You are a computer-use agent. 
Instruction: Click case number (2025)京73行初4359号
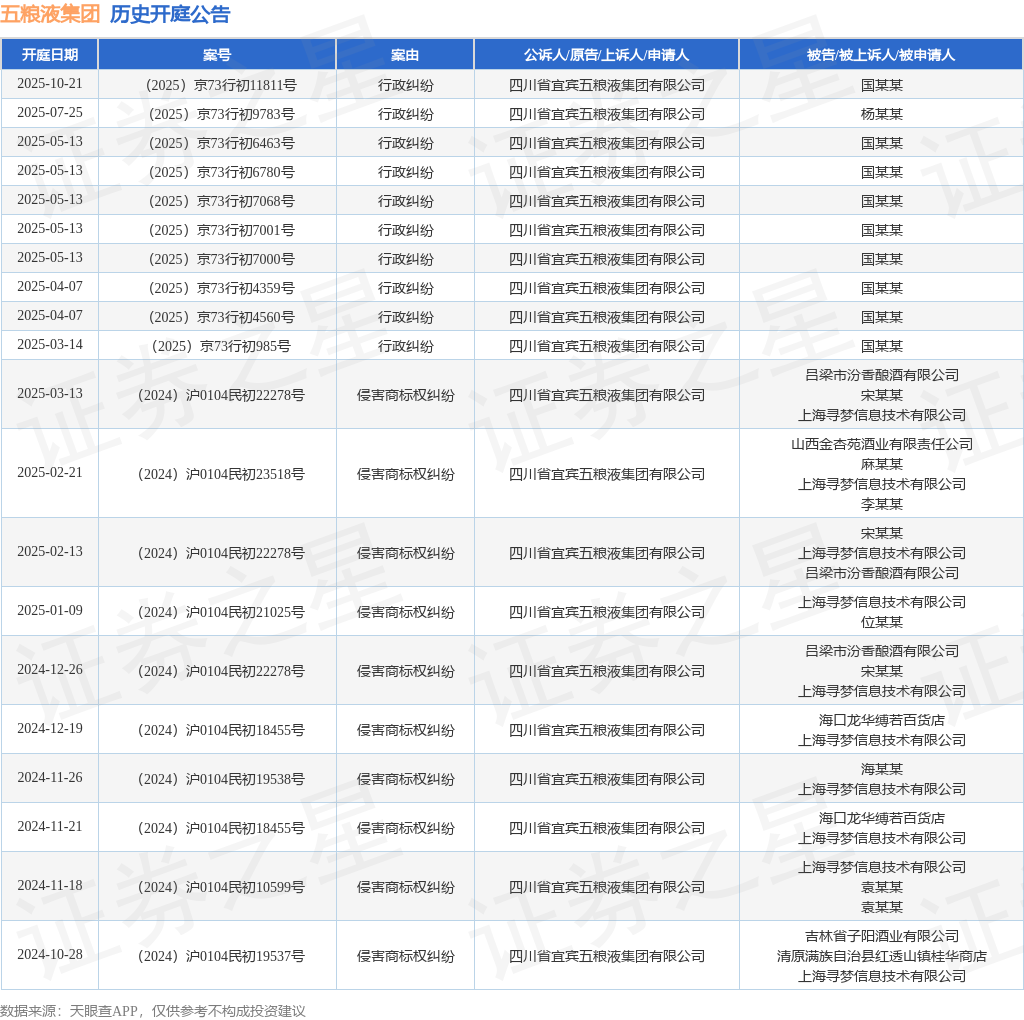click(x=221, y=288)
